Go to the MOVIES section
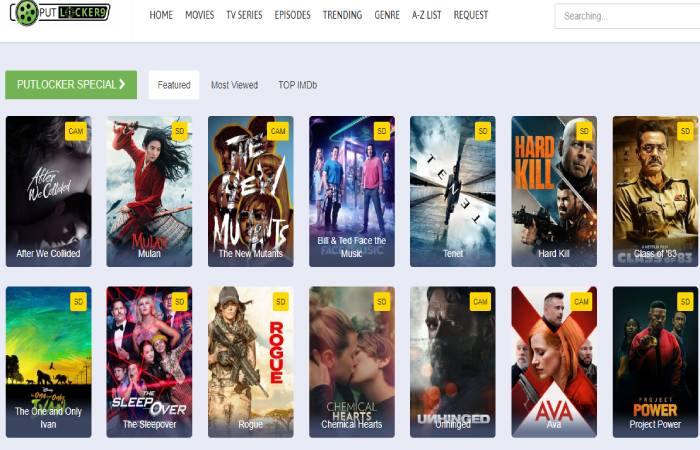Viewport: 700px width, 450px height. click(200, 15)
